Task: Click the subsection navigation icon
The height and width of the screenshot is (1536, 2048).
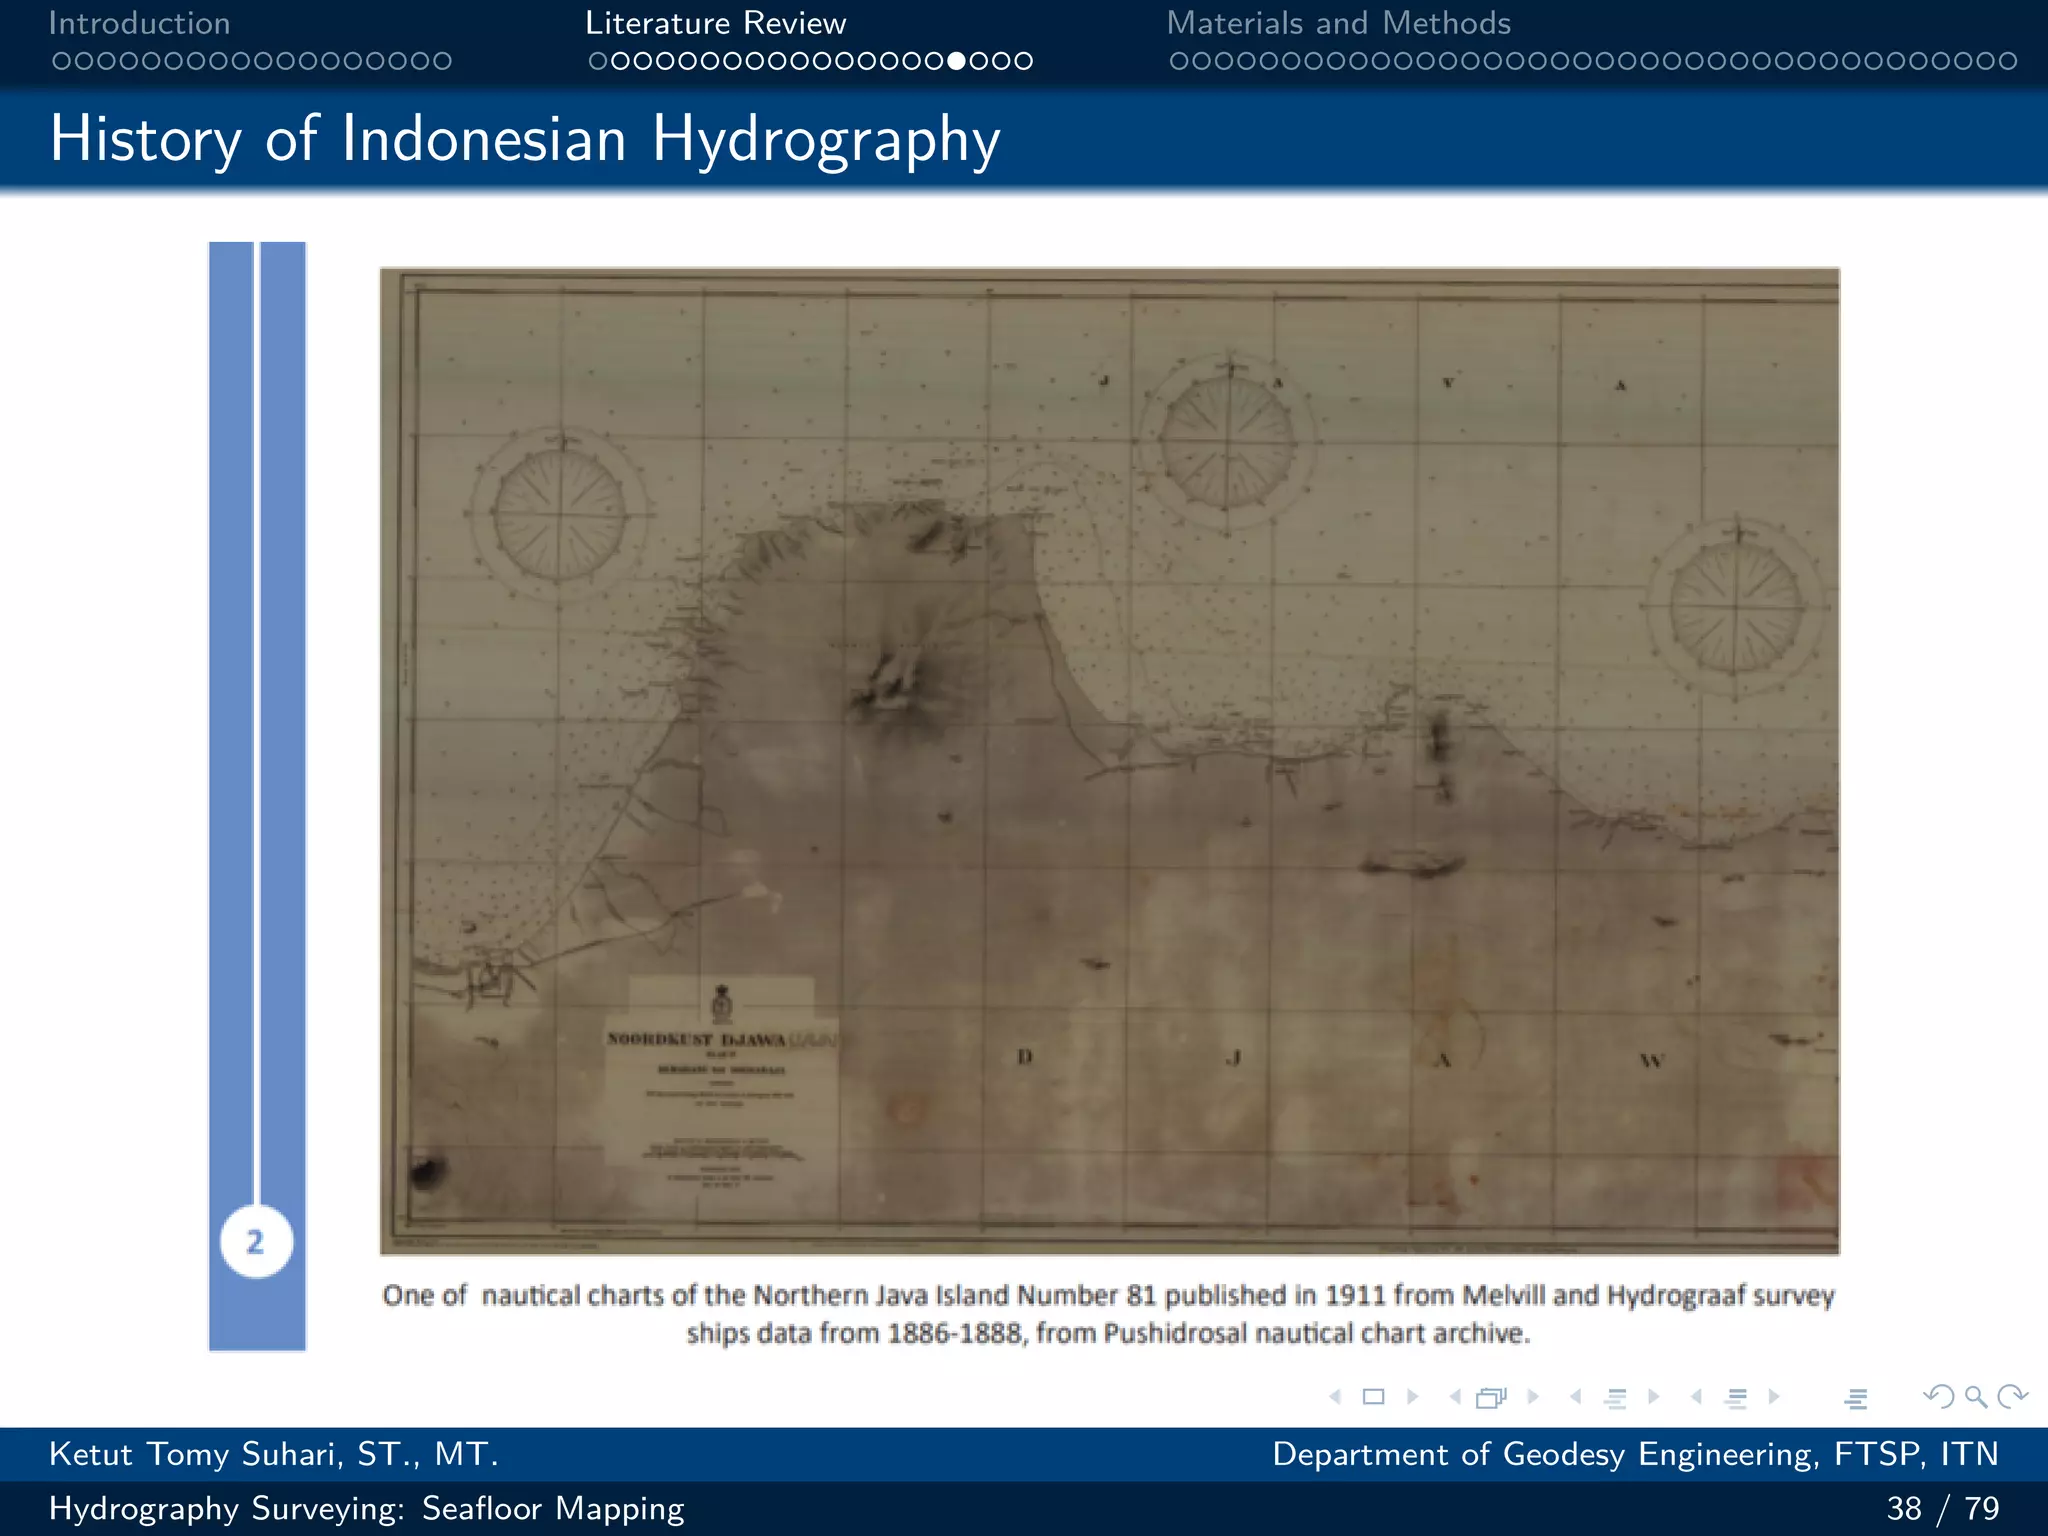Action: coord(1615,1398)
